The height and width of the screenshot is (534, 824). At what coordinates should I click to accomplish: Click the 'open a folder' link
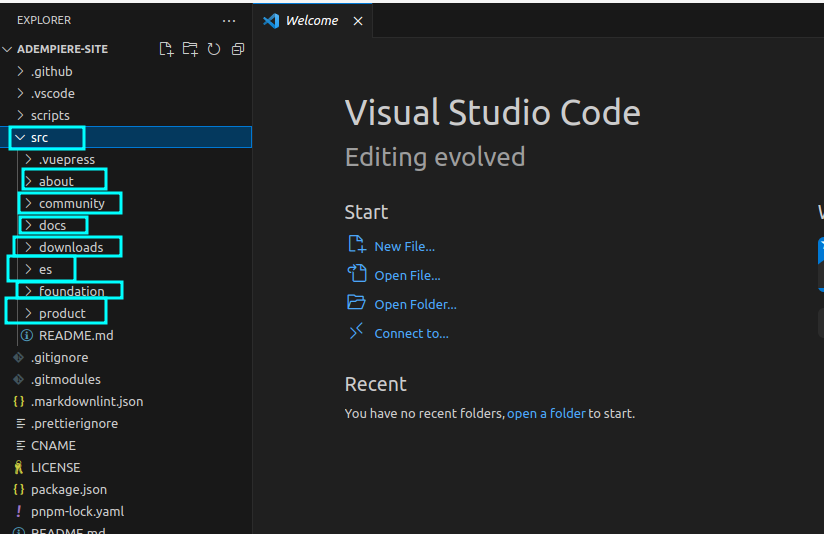tap(546, 414)
